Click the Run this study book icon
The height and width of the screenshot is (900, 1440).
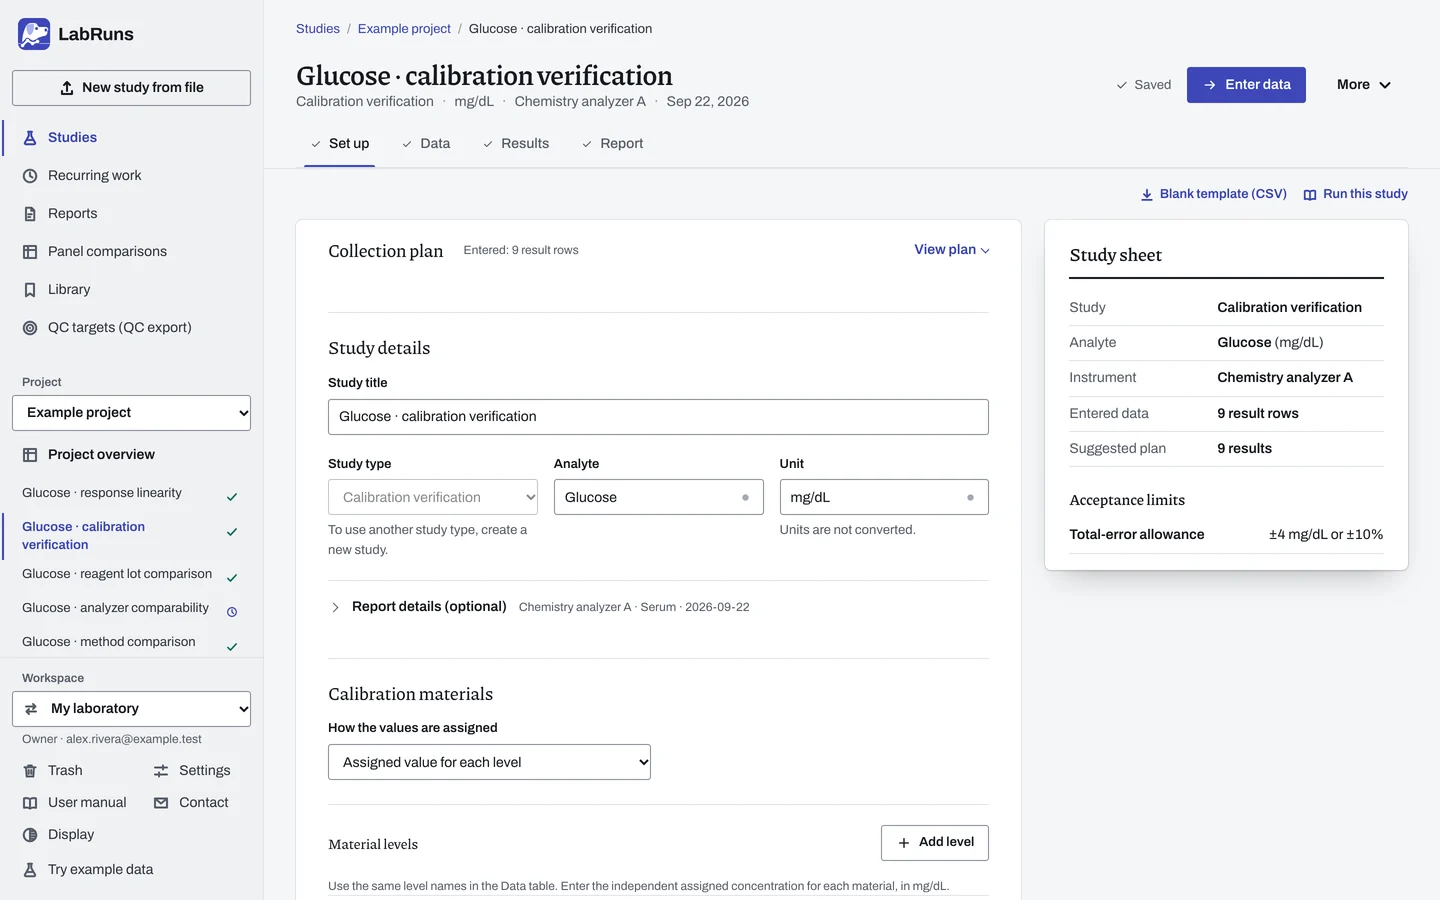pyautogui.click(x=1310, y=195)
